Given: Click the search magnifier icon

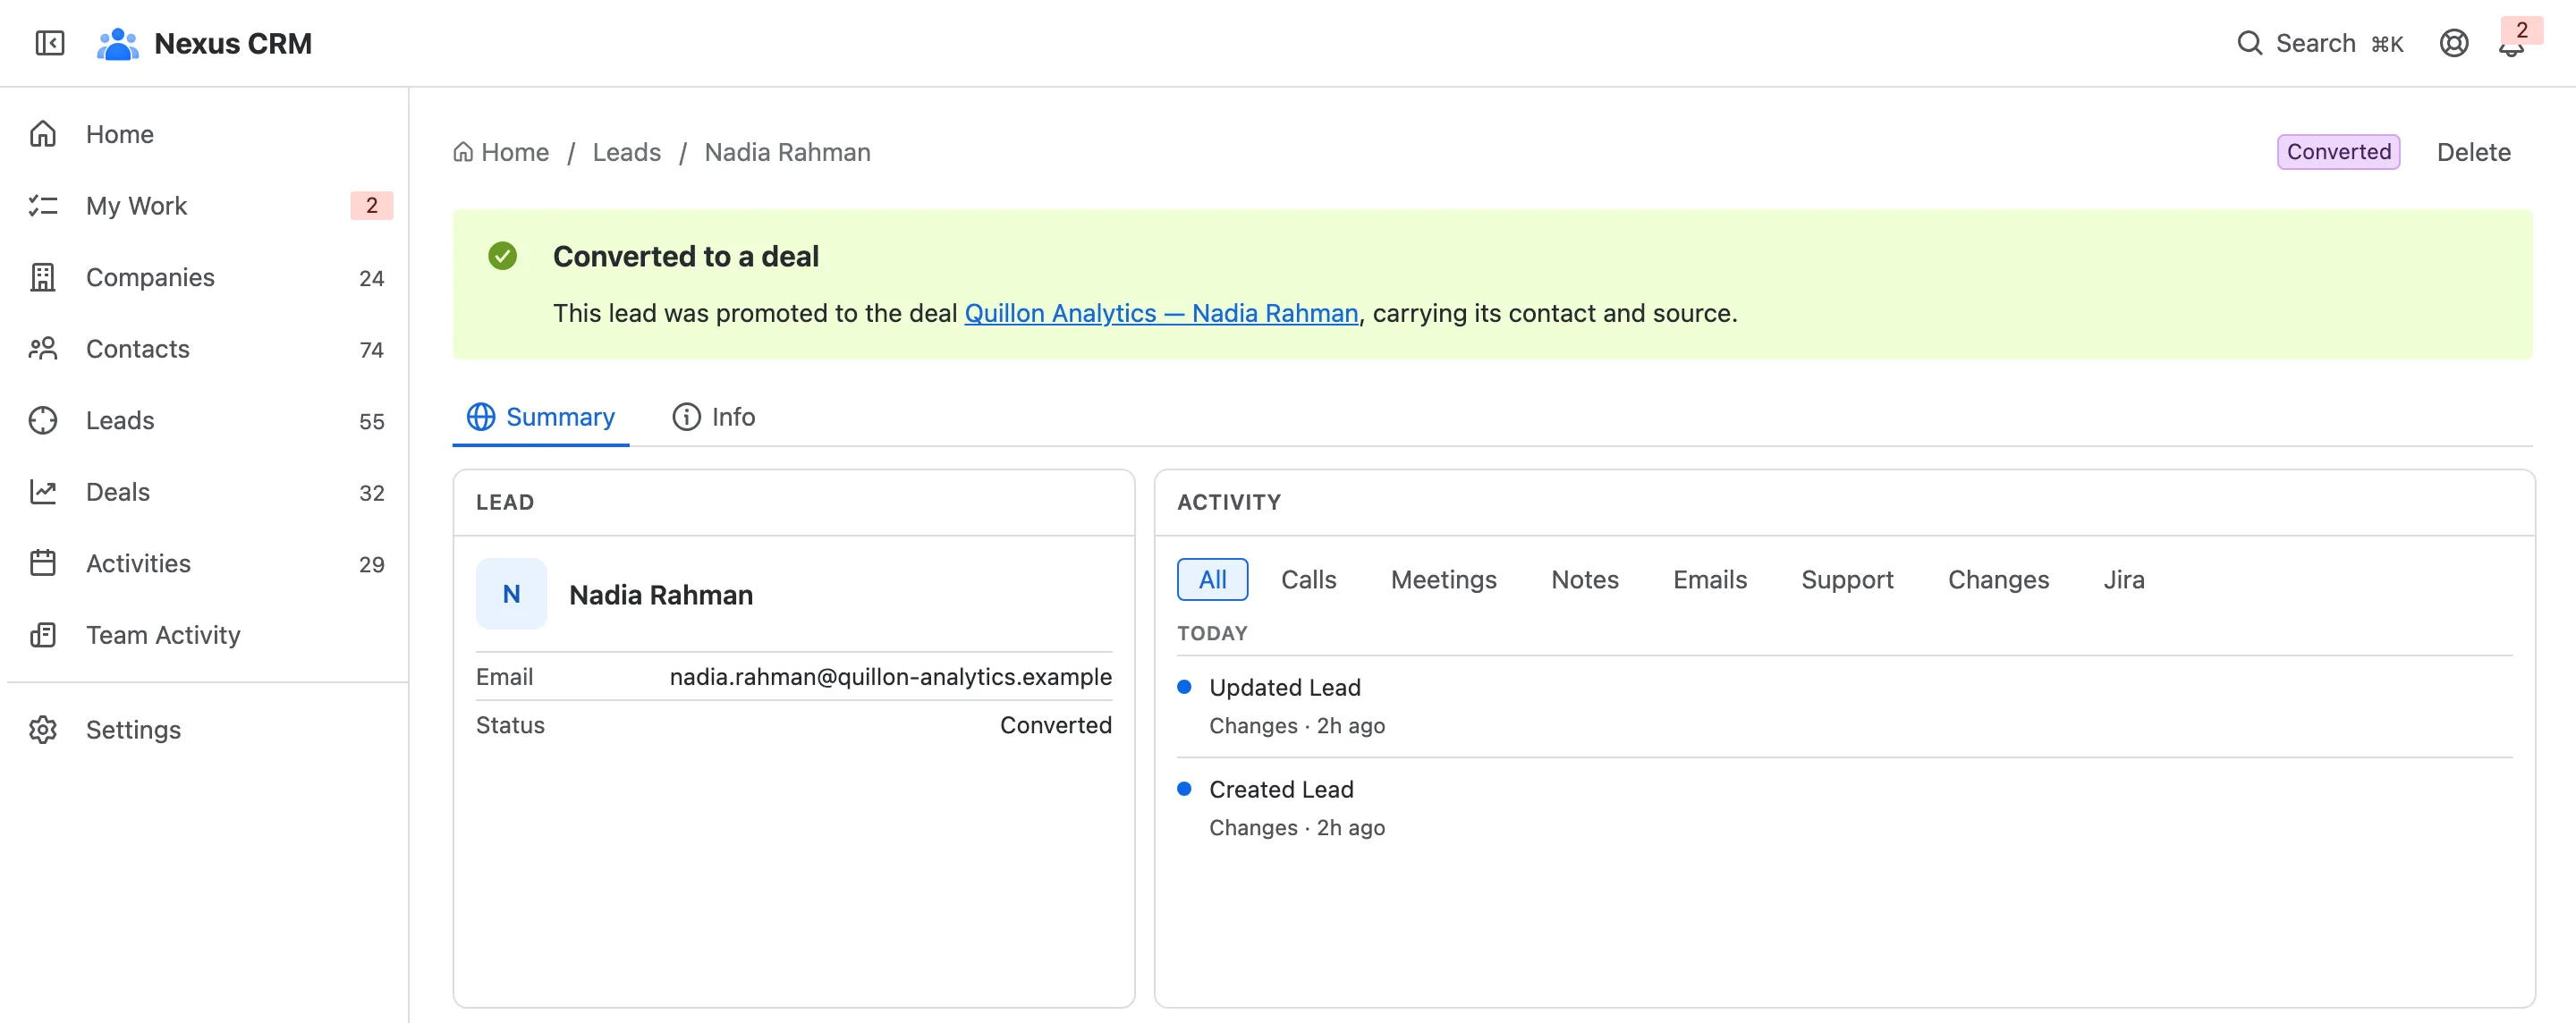Looking at the screenshot, I should coord(2249,43).
